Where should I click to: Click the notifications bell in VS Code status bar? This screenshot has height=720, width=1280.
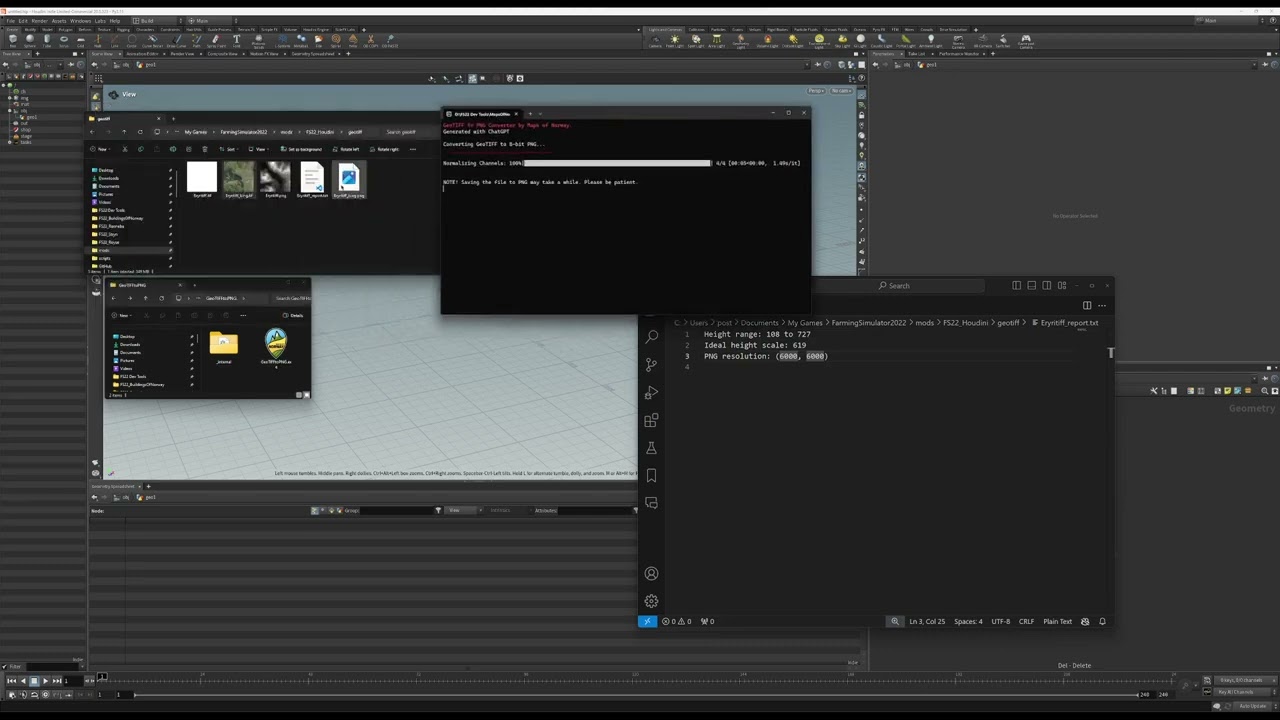(x=1102, y=622)
